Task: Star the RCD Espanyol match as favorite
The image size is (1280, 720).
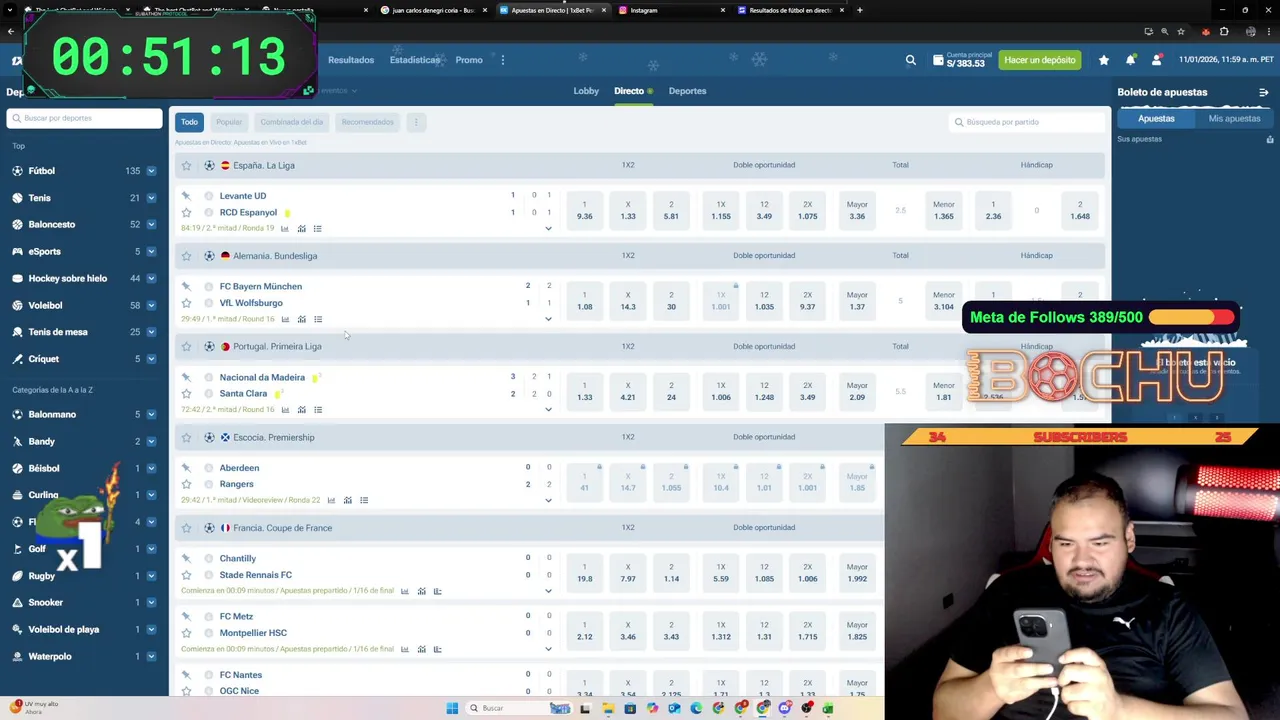Action: (186, 213)
